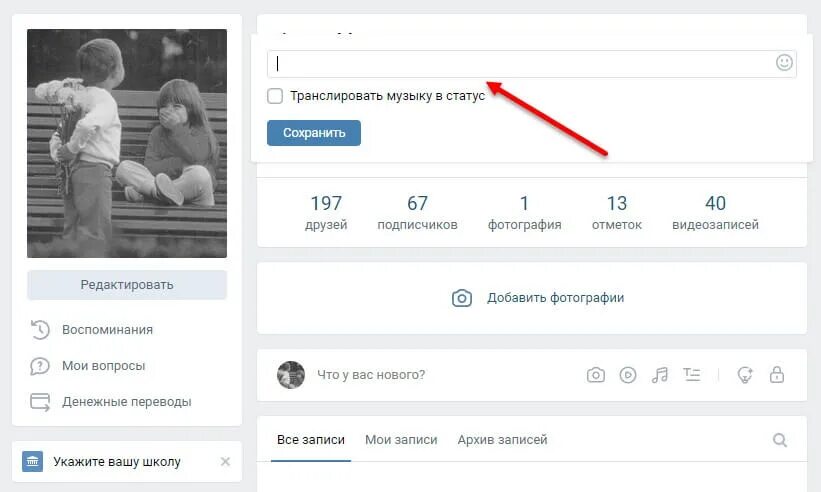Viewport: 821px width, 492px height.
Task: Open the Архив записей tab
Action: tap(502, 440)
